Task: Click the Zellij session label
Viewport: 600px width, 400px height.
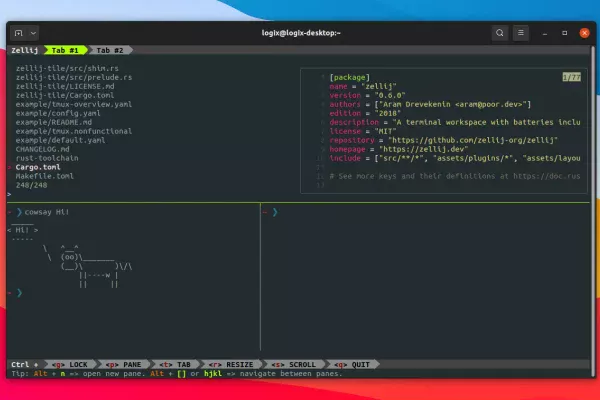Action: coord(24,50)
